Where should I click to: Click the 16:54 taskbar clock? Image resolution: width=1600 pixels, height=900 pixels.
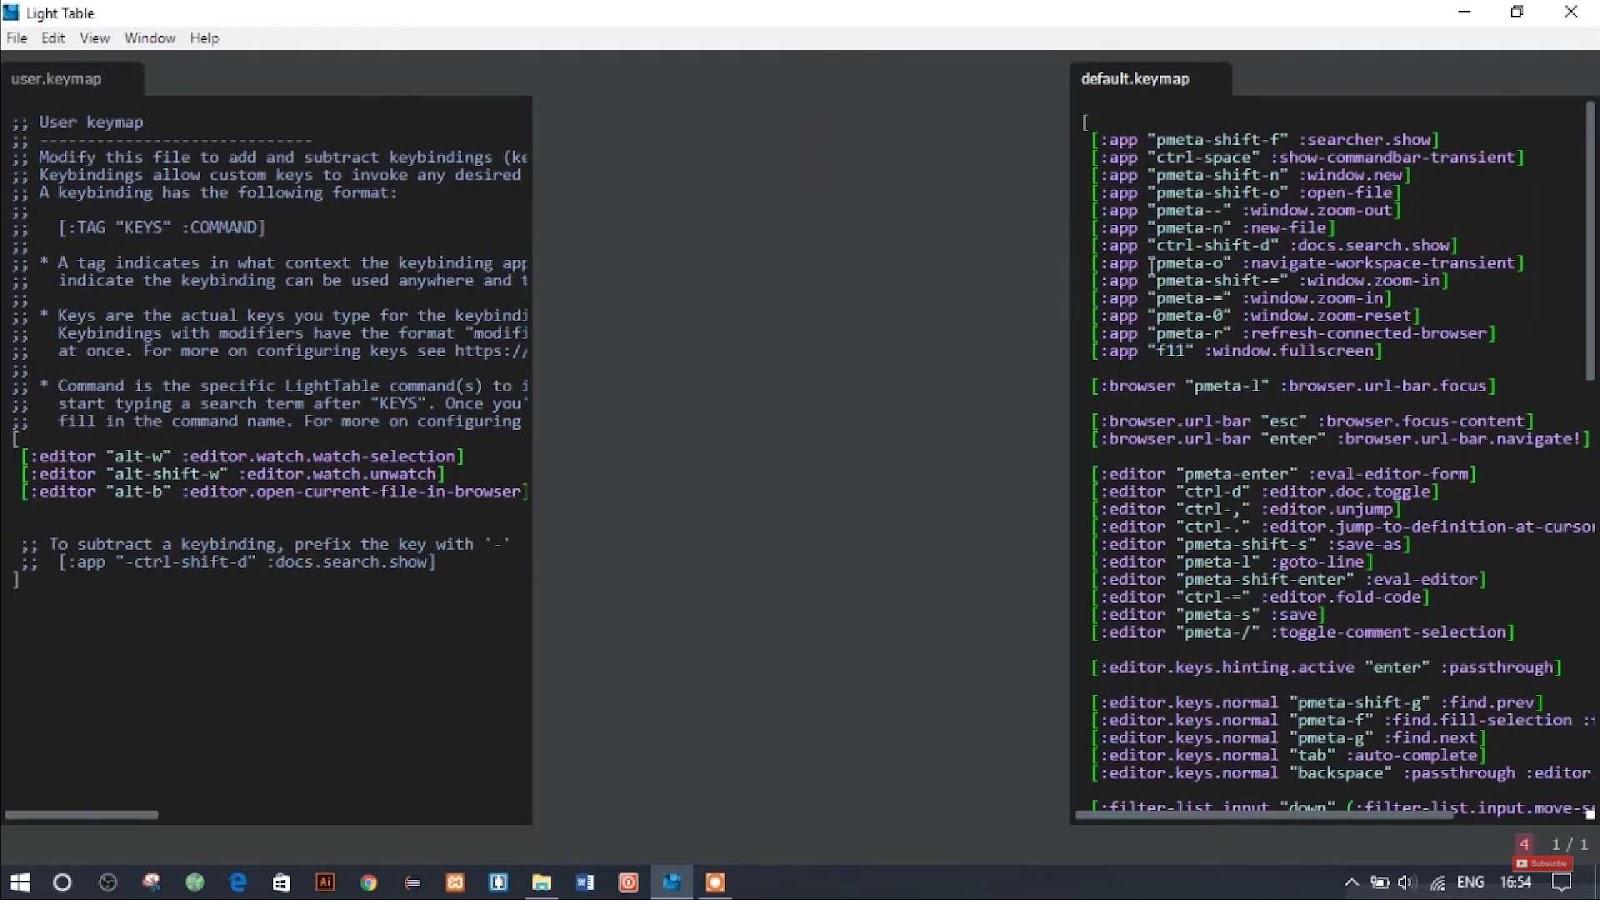pos(1515,882)
